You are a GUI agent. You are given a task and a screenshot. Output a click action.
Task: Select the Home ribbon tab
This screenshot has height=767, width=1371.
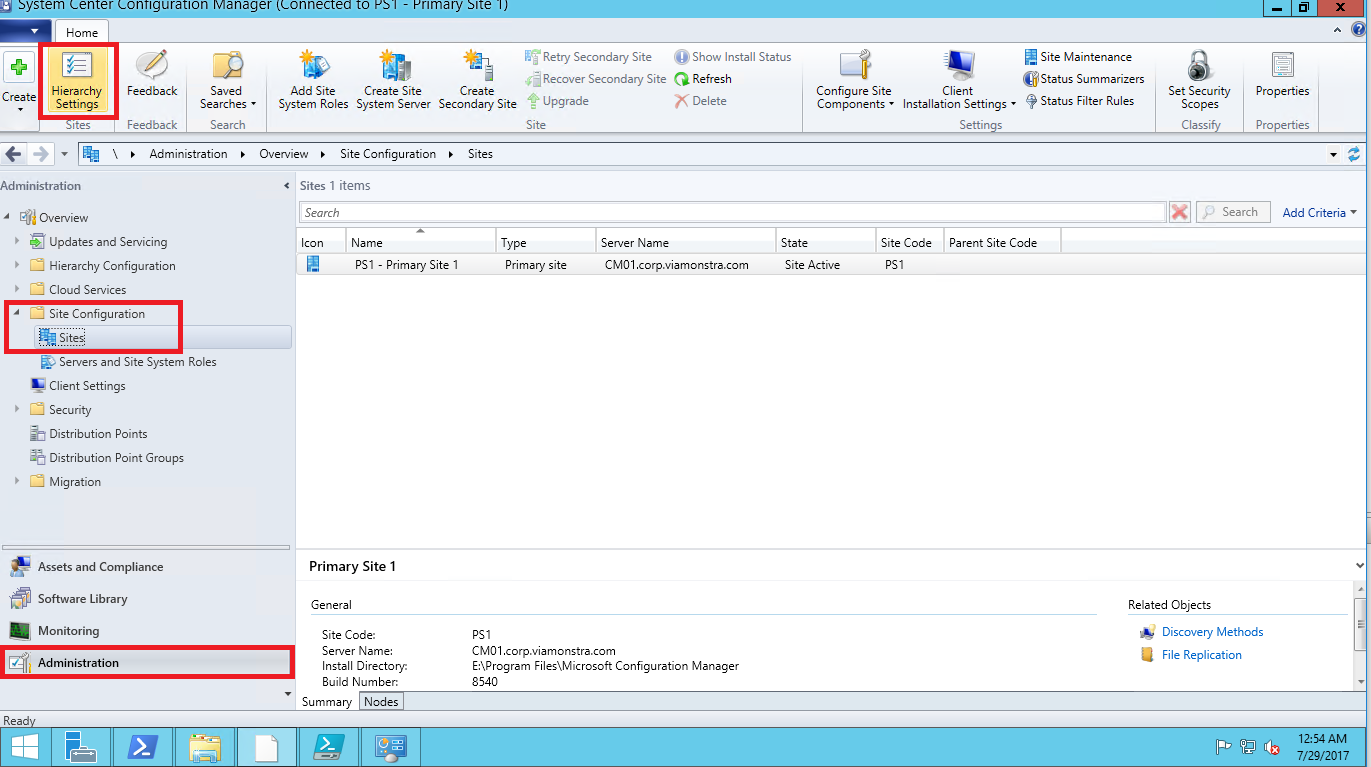(82, 33)
